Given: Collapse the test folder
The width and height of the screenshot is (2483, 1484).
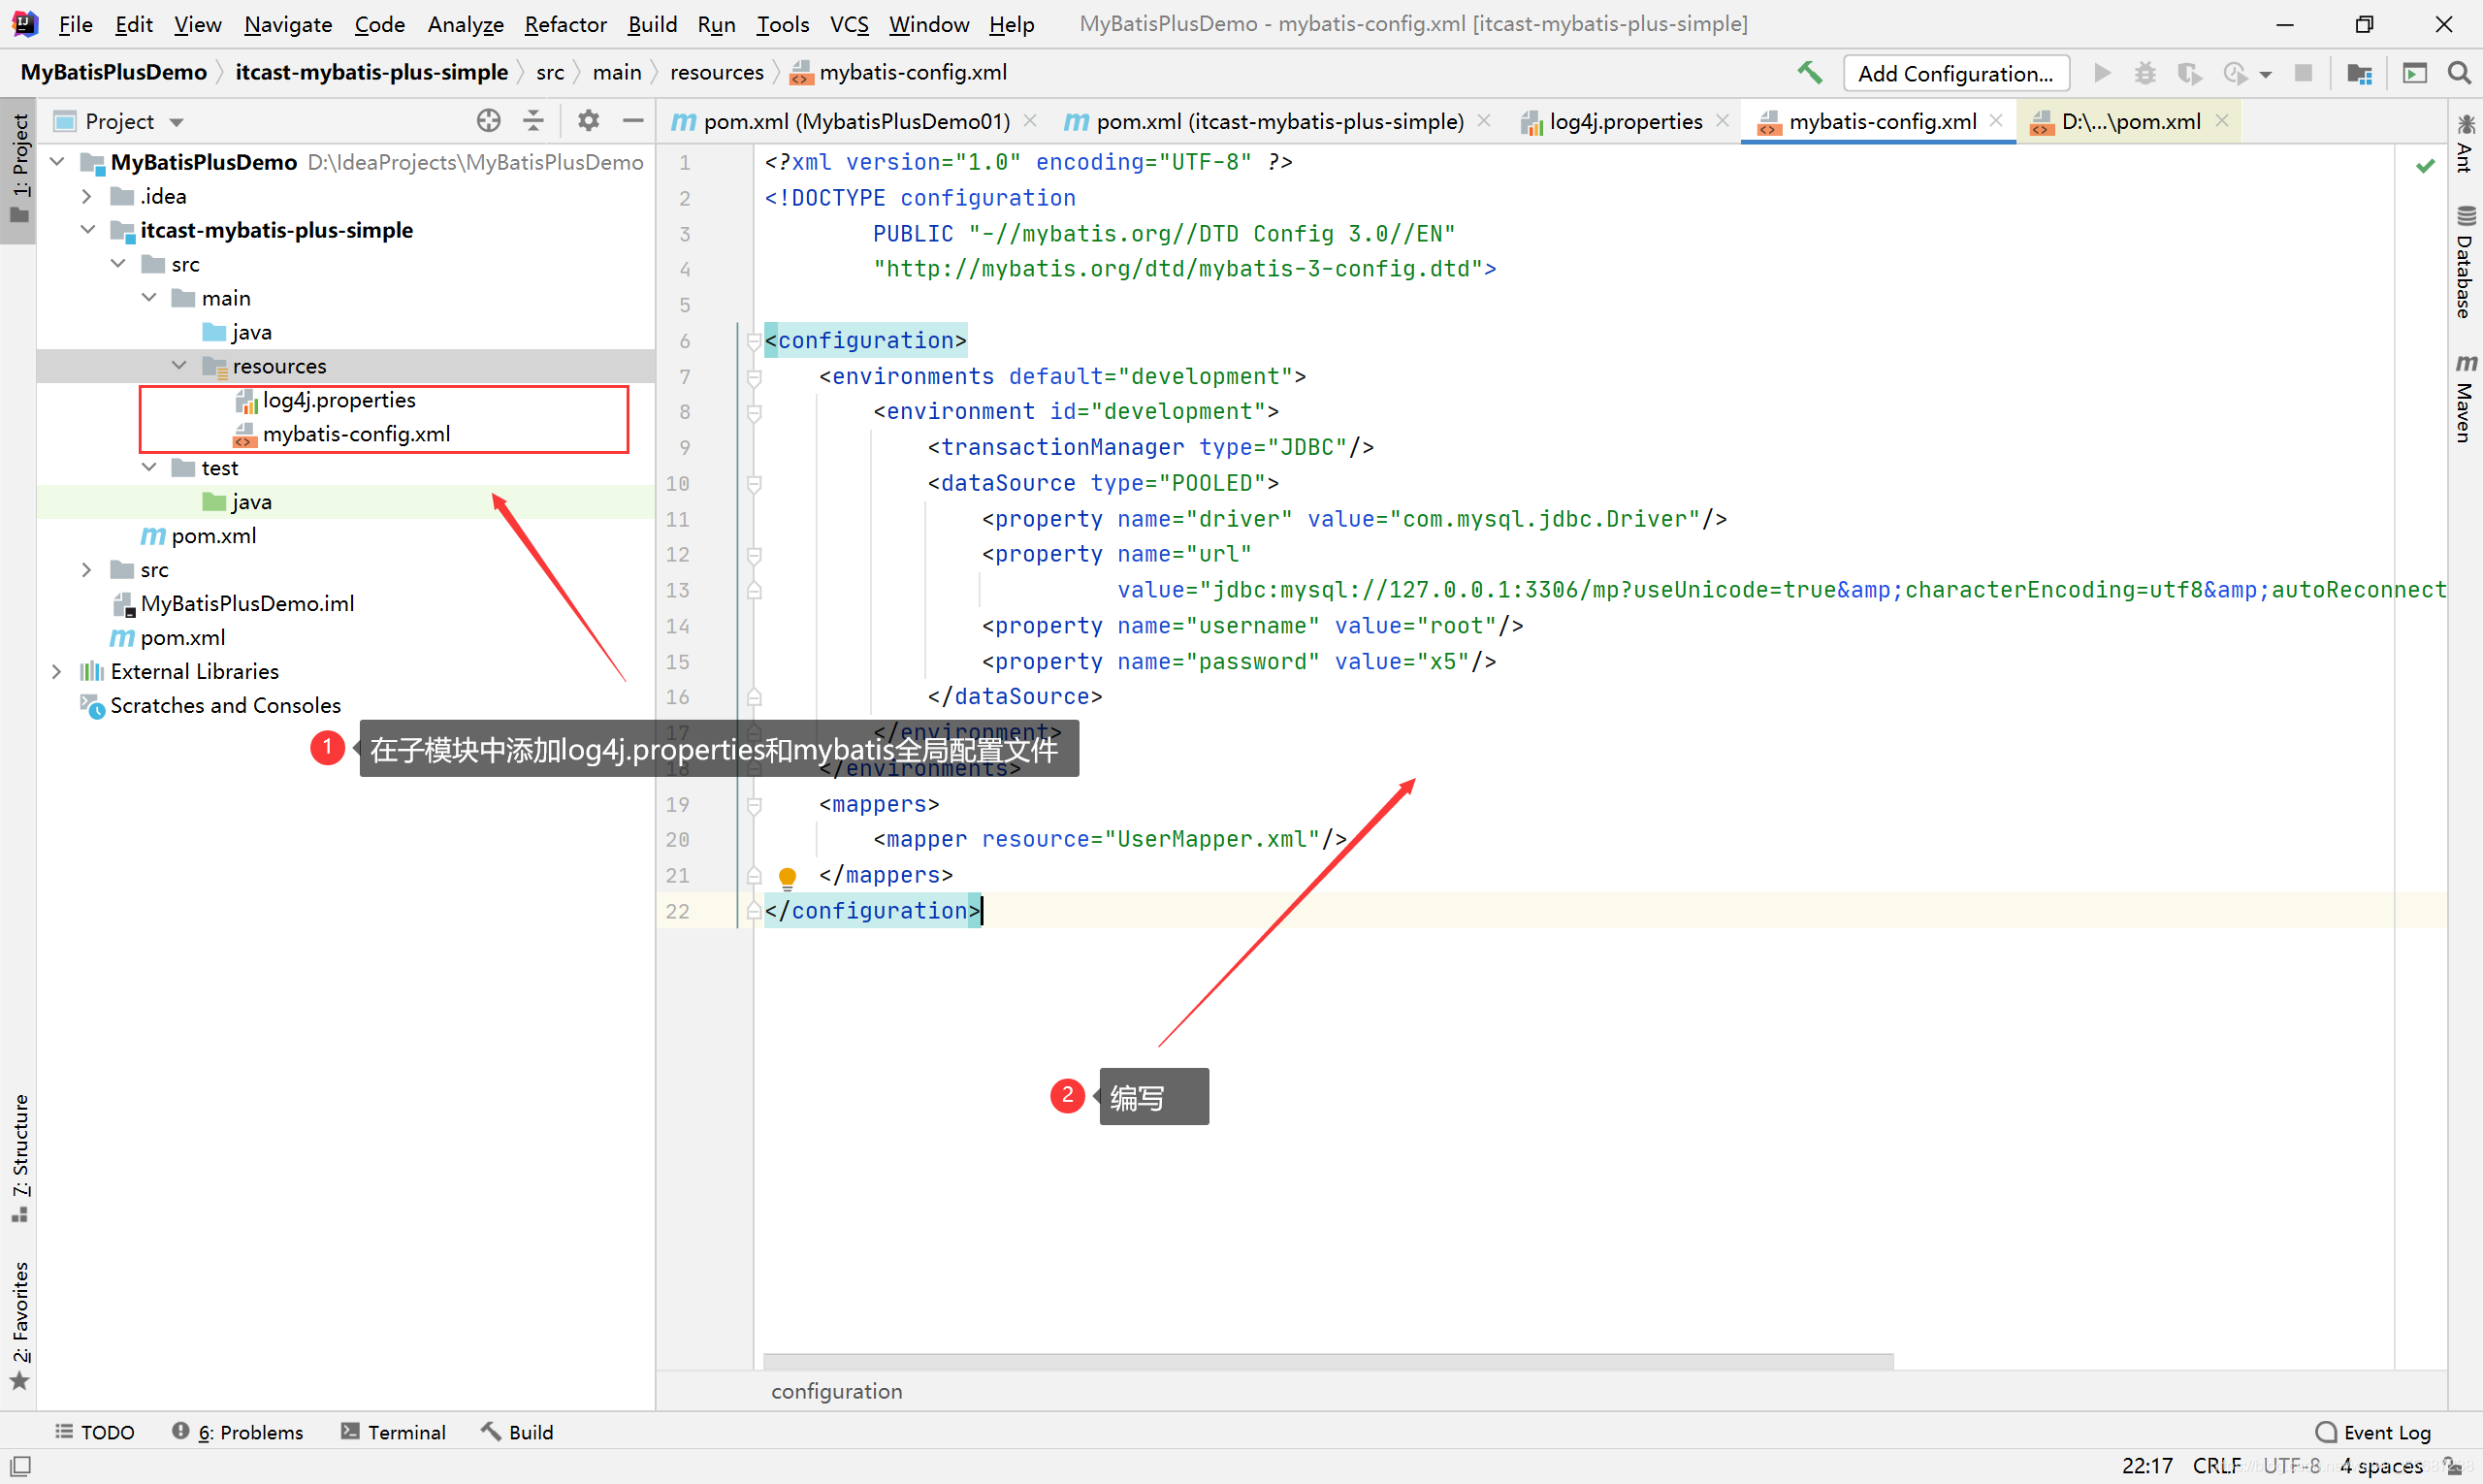Looking at the screenshot, I should 149,468.
